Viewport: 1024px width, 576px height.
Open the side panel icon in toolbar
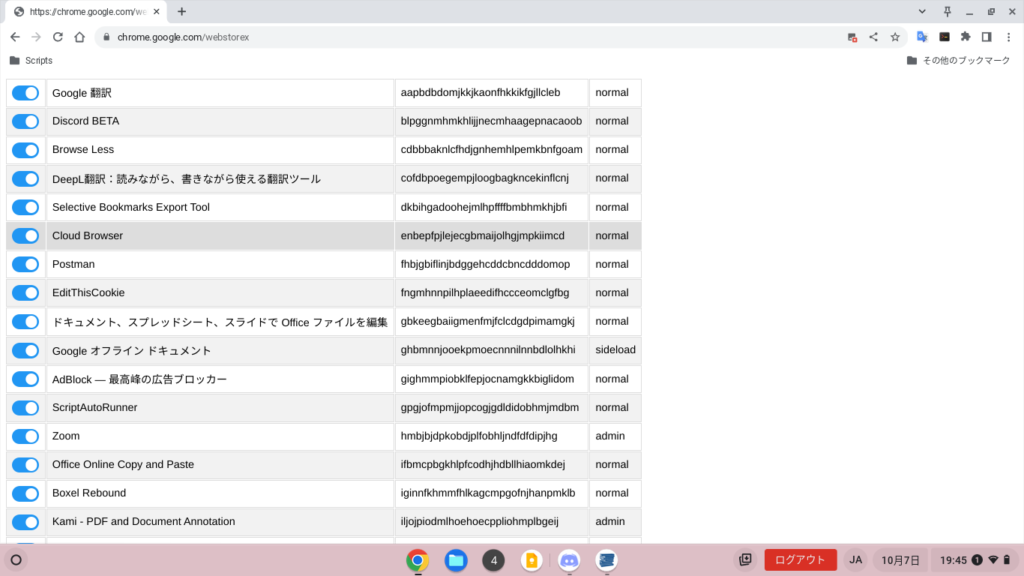click(x=986, y=37)
